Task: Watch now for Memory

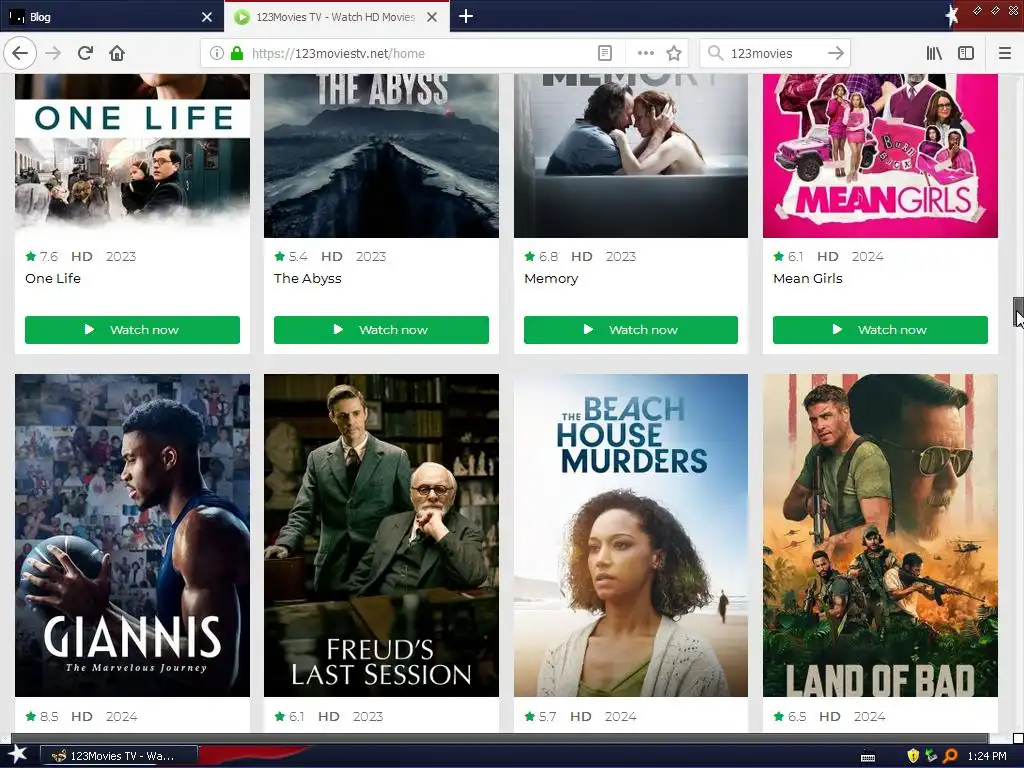Action: (x=631, y=330)
